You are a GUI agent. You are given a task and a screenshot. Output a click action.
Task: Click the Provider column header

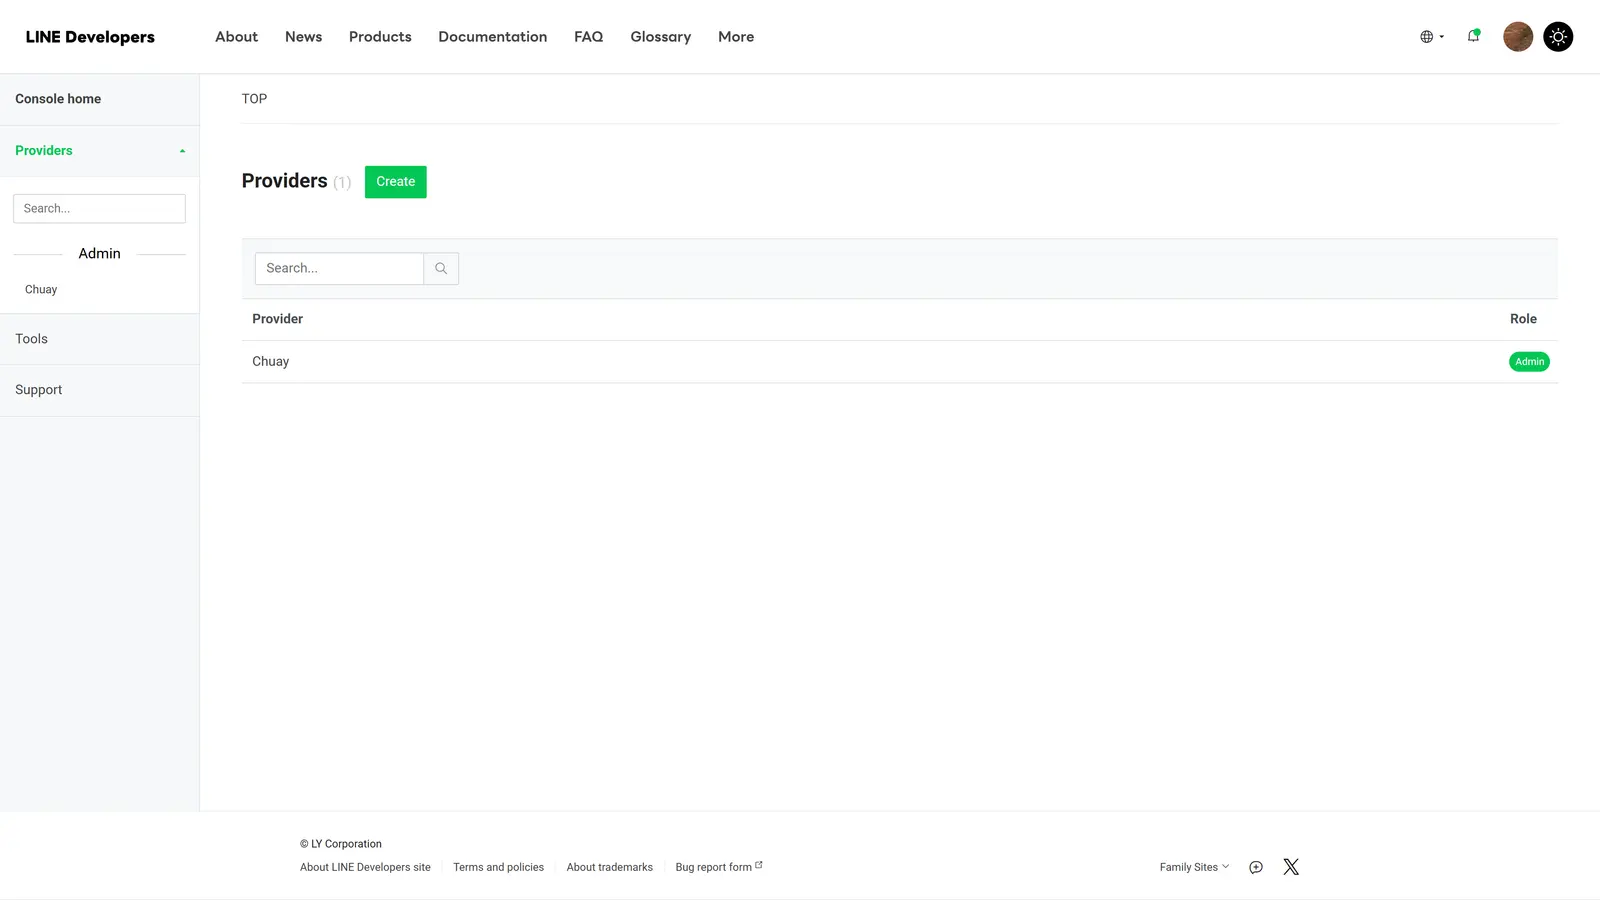tap(277, 319)
